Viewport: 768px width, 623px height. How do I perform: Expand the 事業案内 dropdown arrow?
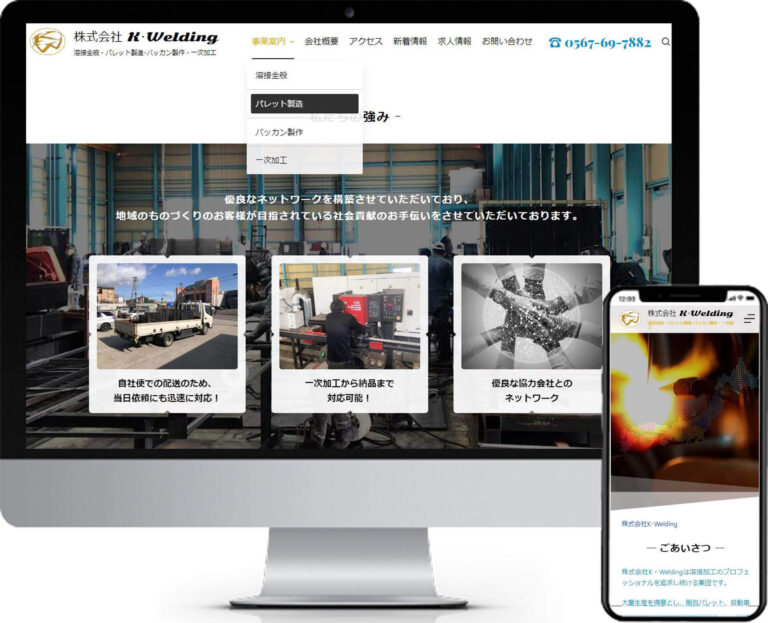[x=292, y=42]
